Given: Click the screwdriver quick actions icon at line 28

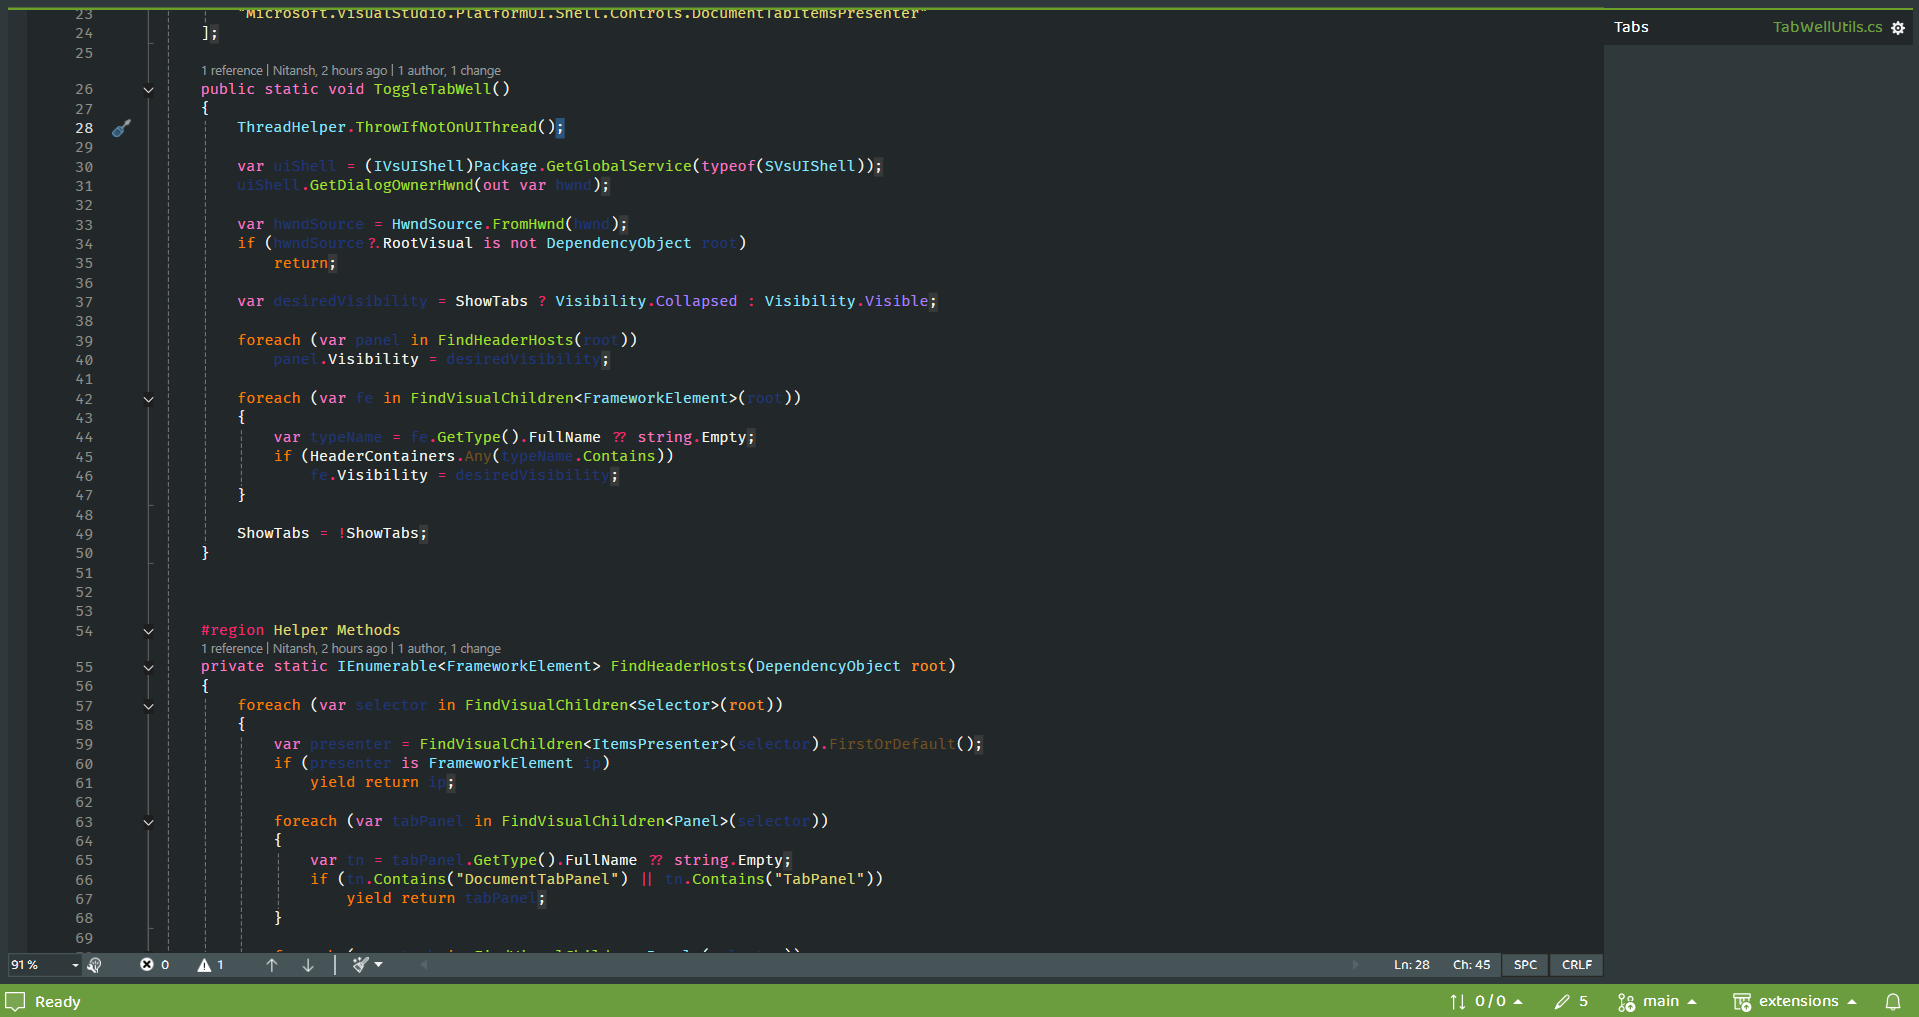Looking at the screenshot, I should pyautogui.click(x=121, y=128).
